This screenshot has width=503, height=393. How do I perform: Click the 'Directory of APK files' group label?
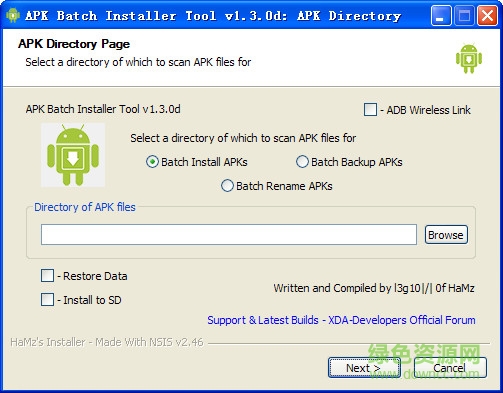(85, 207)
